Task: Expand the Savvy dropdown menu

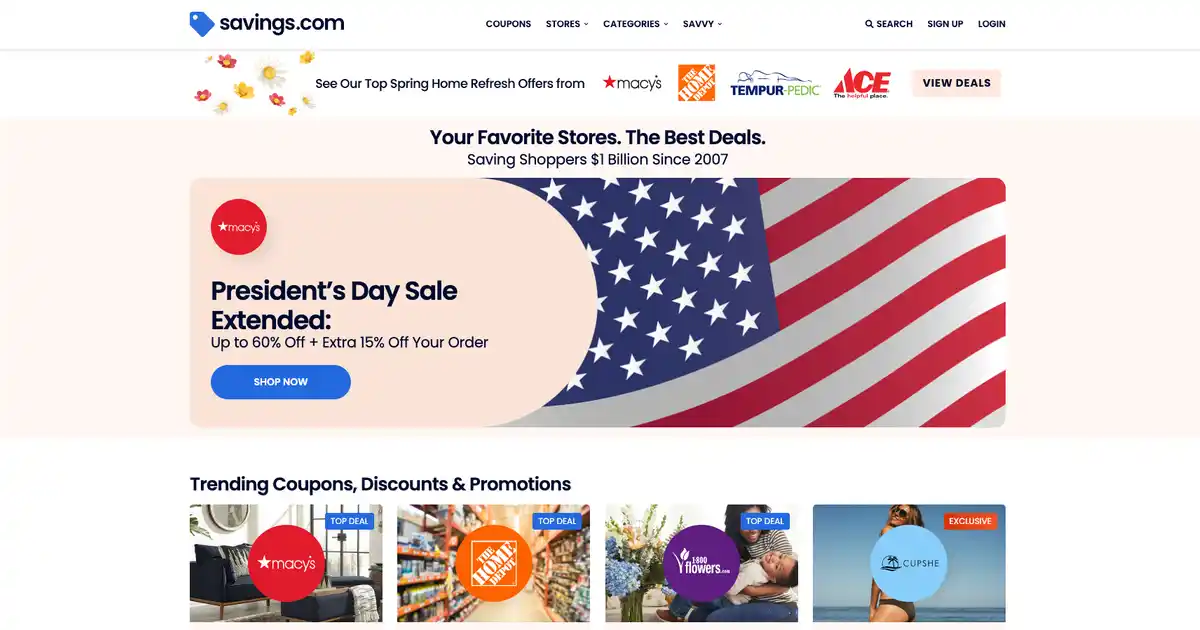Action: [702, 24]
